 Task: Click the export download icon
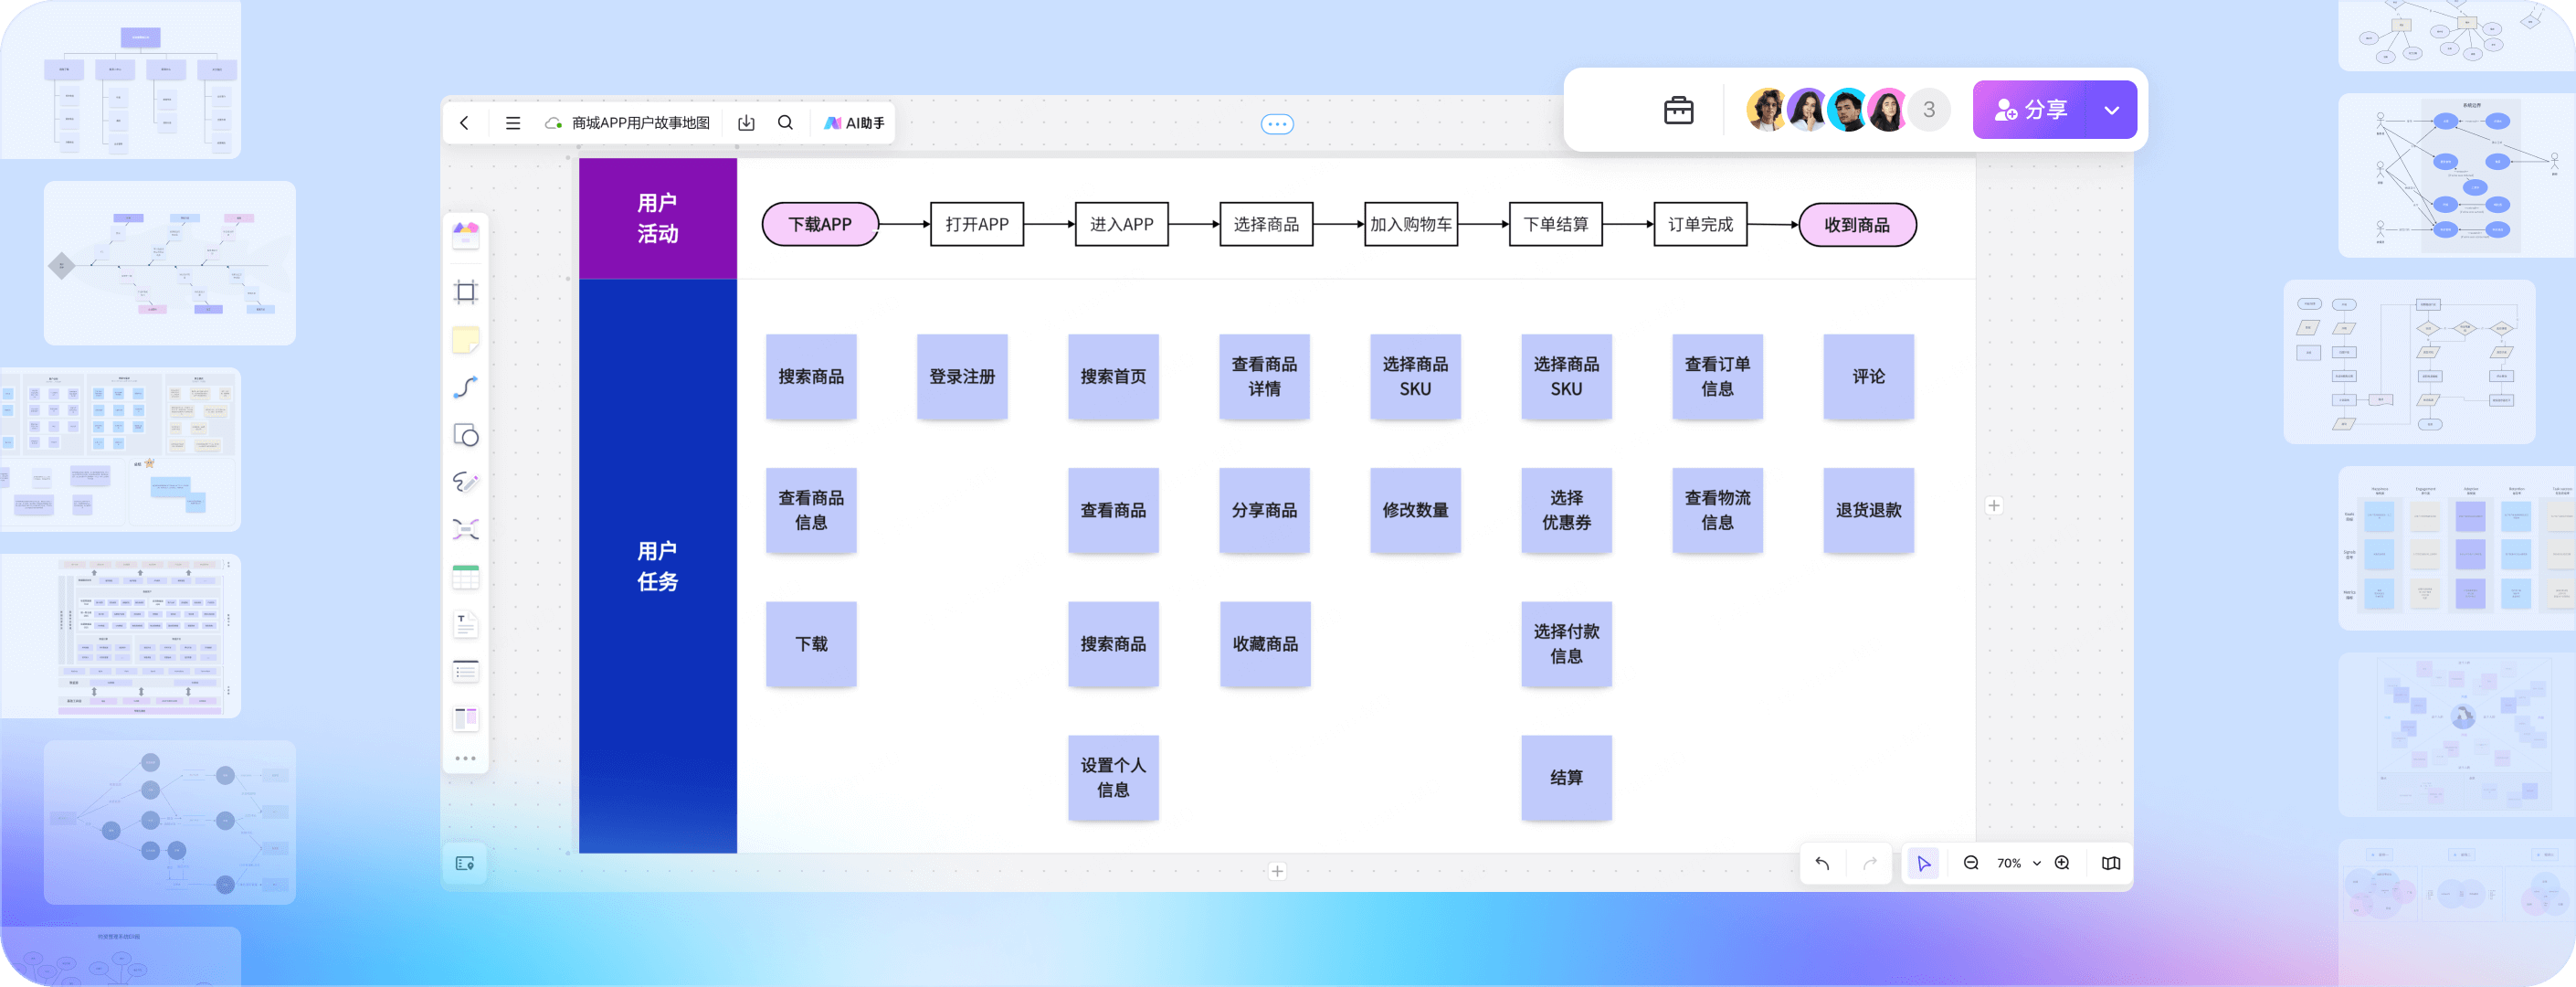click(x=746, y=123)
